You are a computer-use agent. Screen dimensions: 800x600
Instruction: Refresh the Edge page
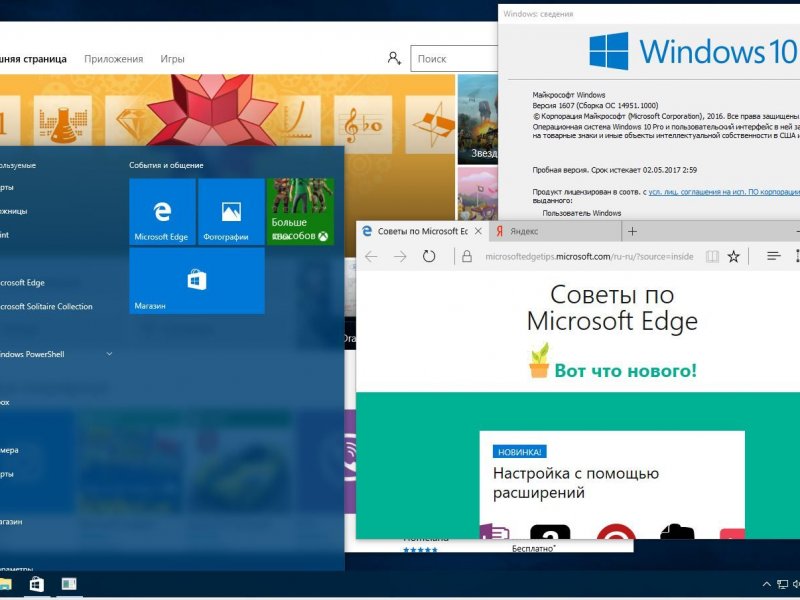pyautogui.click(x=429, y=256)
